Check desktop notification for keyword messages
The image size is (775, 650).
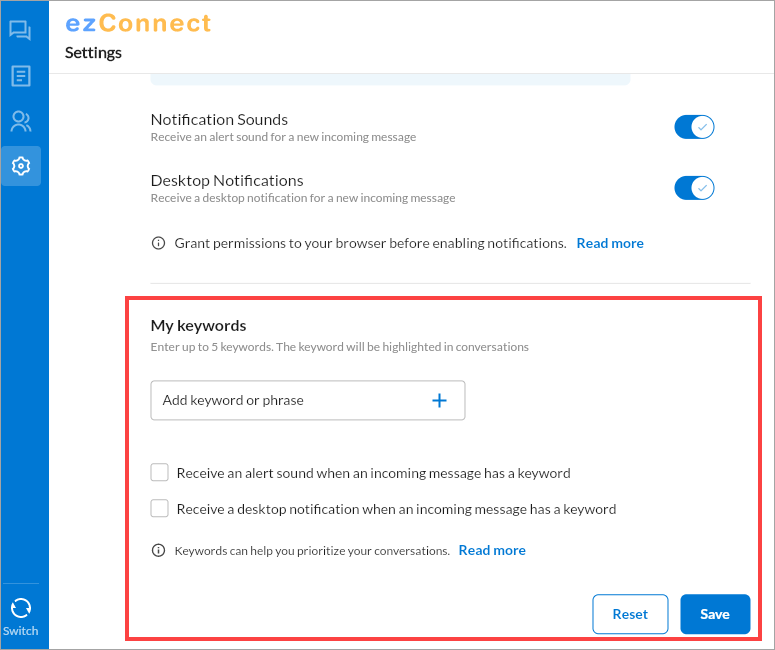160,508
